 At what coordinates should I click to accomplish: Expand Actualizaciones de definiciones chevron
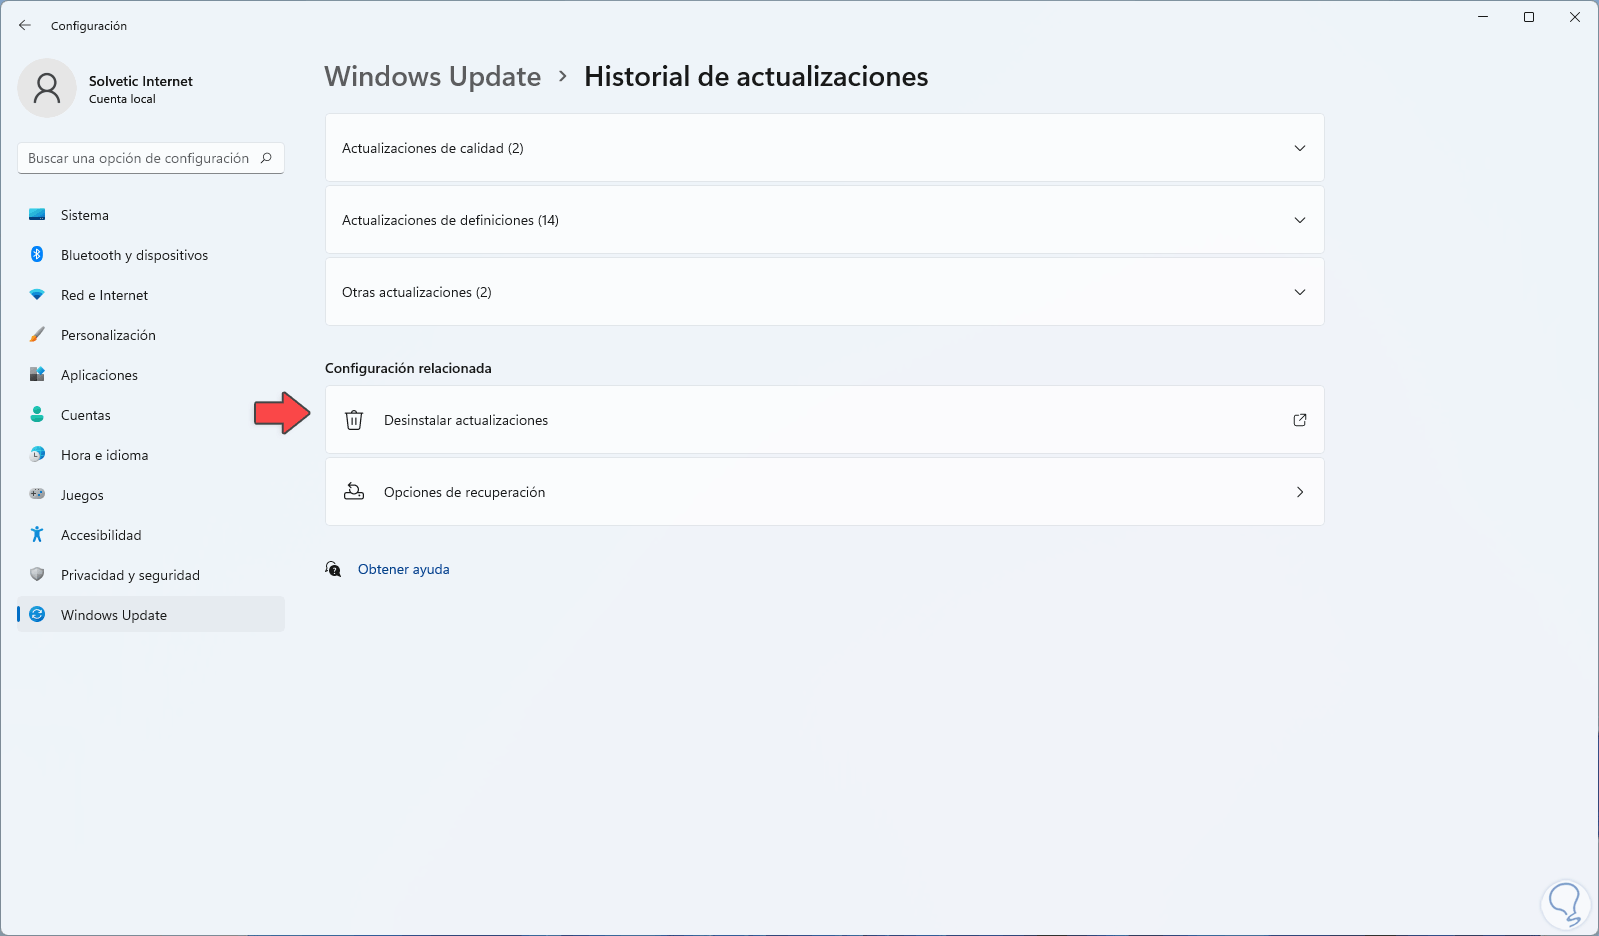[x=1300, y=220]
